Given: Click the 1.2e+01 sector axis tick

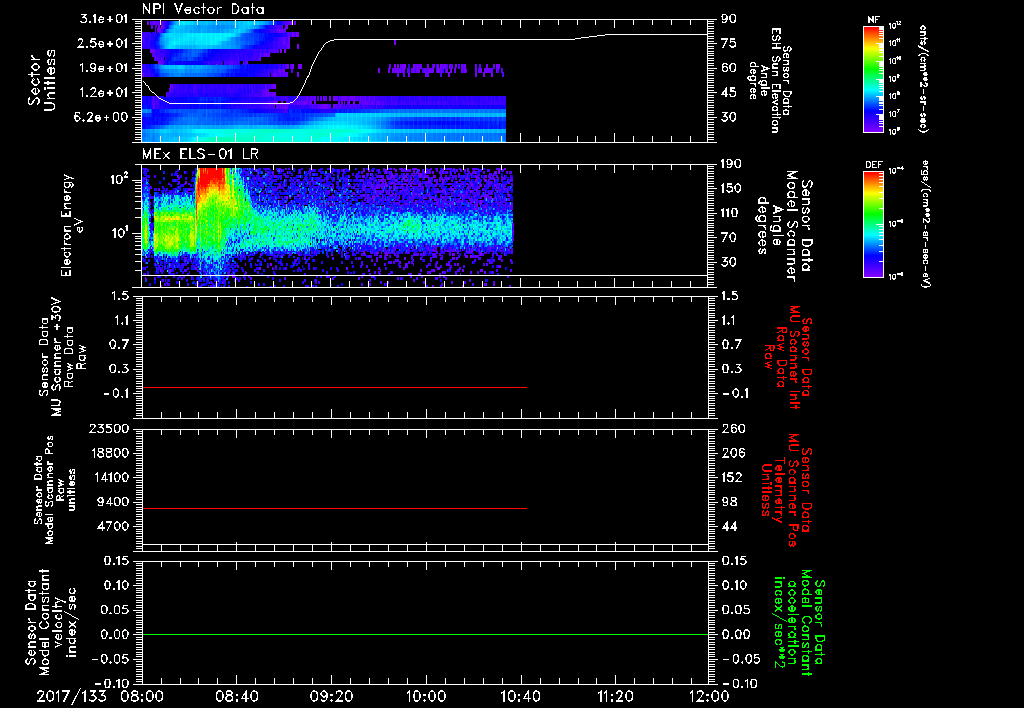Looking at the screenshot, I should (x=103, y=92).
